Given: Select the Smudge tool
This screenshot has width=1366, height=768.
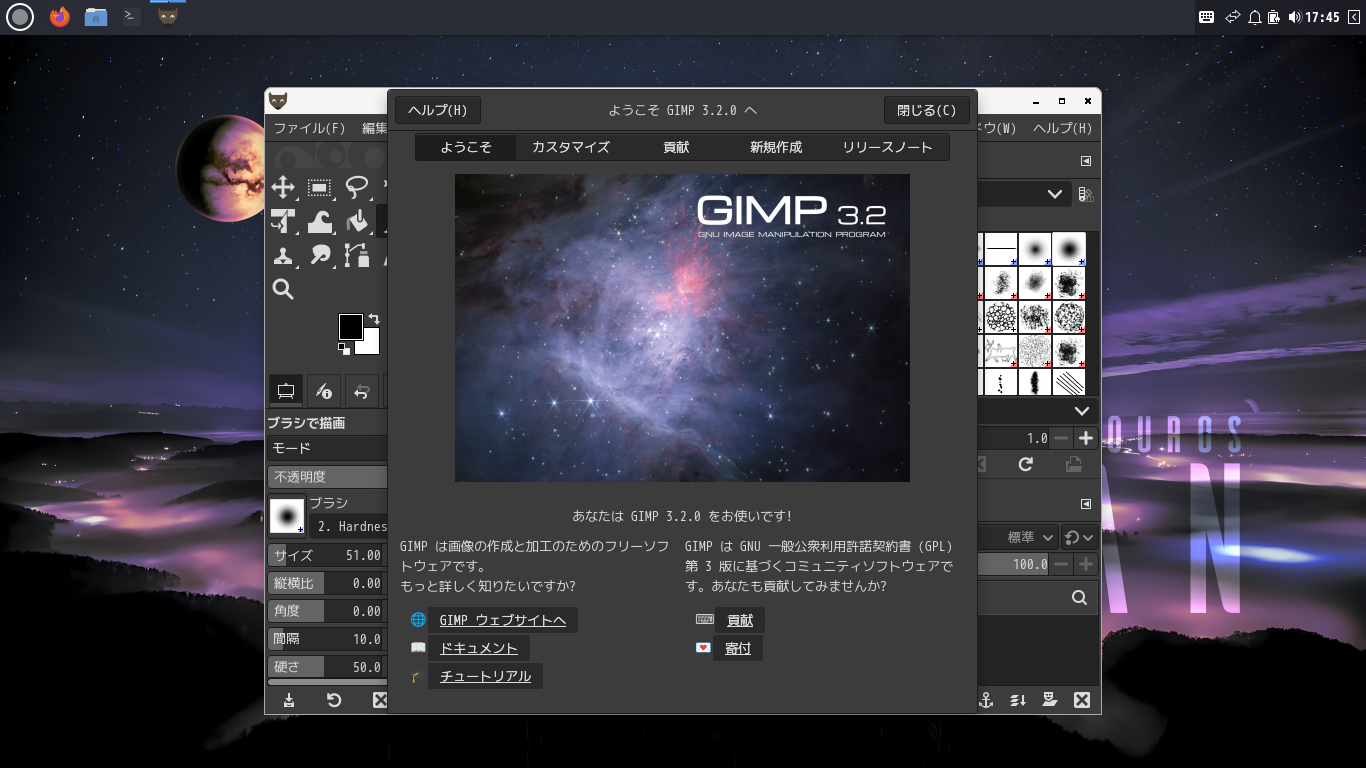Looking at the screenshot, I should (320, 255).
